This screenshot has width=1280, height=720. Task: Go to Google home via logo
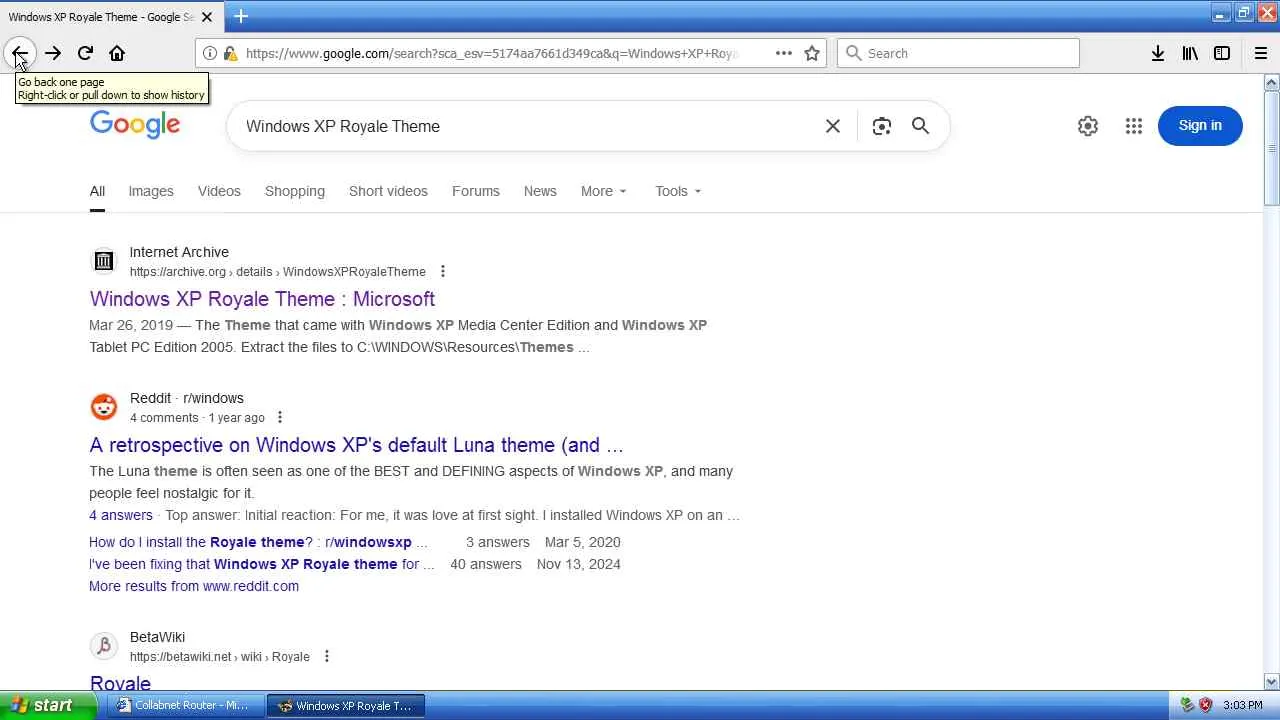click(135, 125)
